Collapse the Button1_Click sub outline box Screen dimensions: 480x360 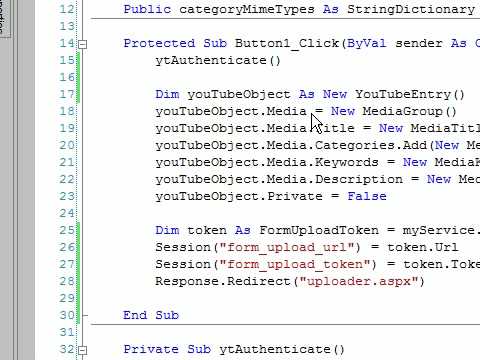coord(83,44)
